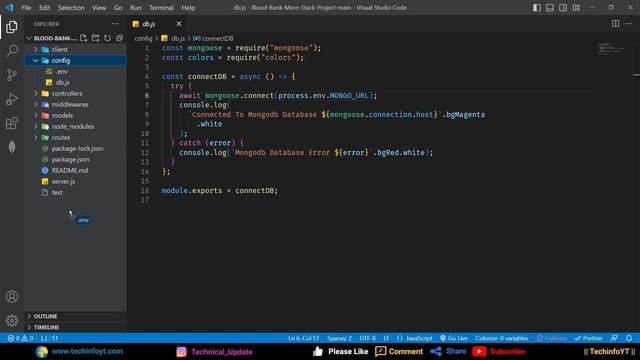The height and width of the screenshot is (360, 640).
Task: Open the Selection menu
Action: (x=71, y=8)
